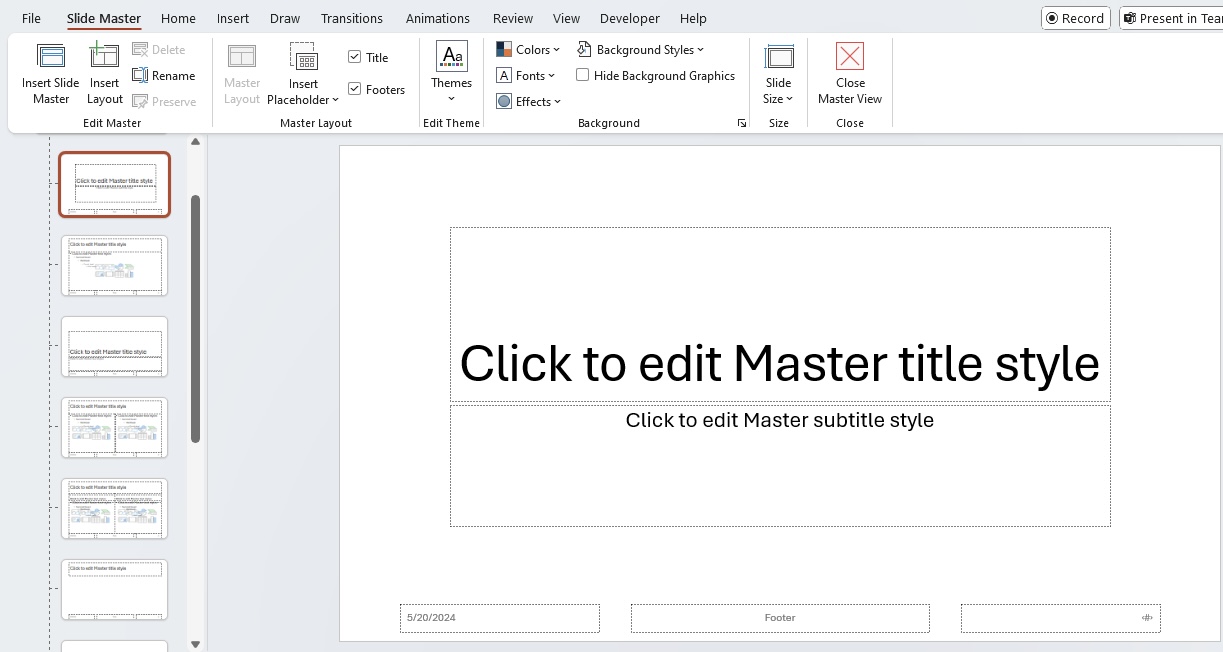
Task: Toggle the Title checkbox
Action: coord(354,57)
